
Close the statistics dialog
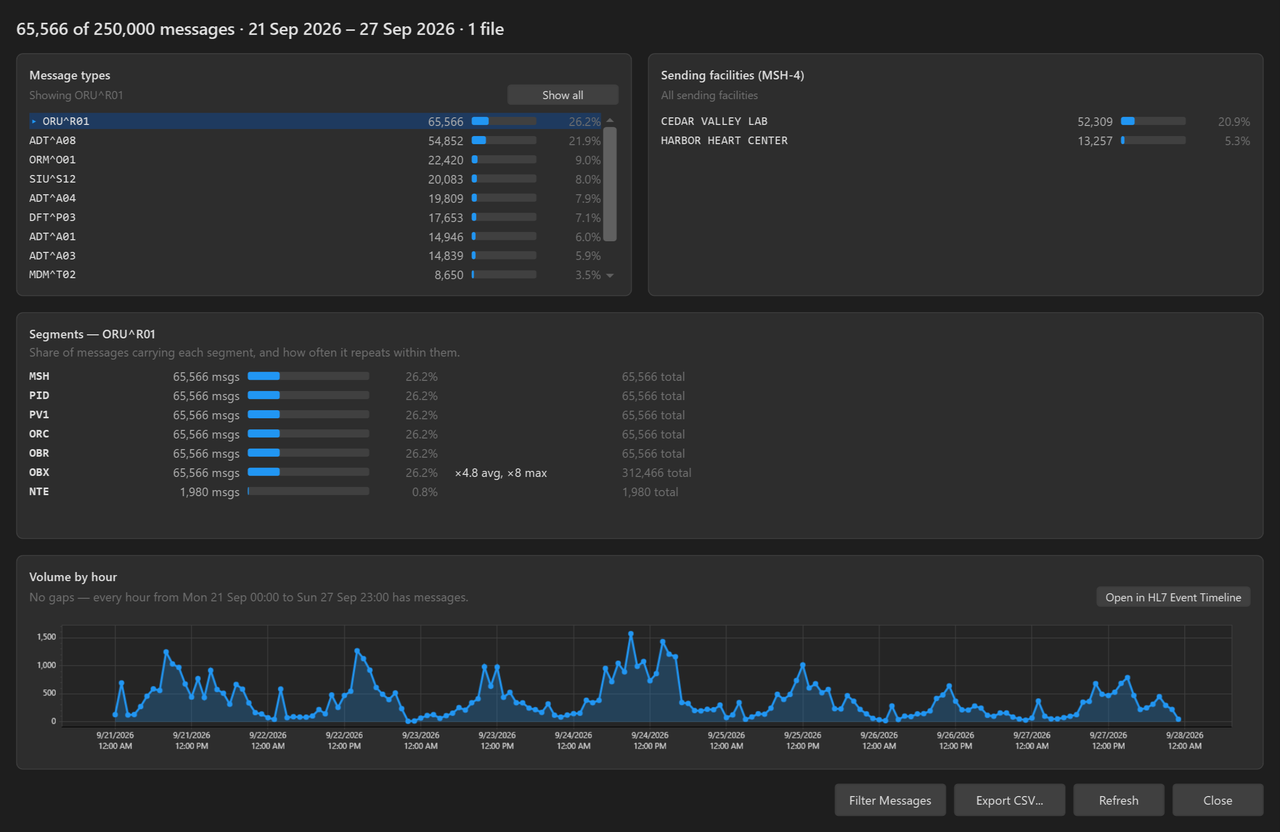pos(1217,800)
